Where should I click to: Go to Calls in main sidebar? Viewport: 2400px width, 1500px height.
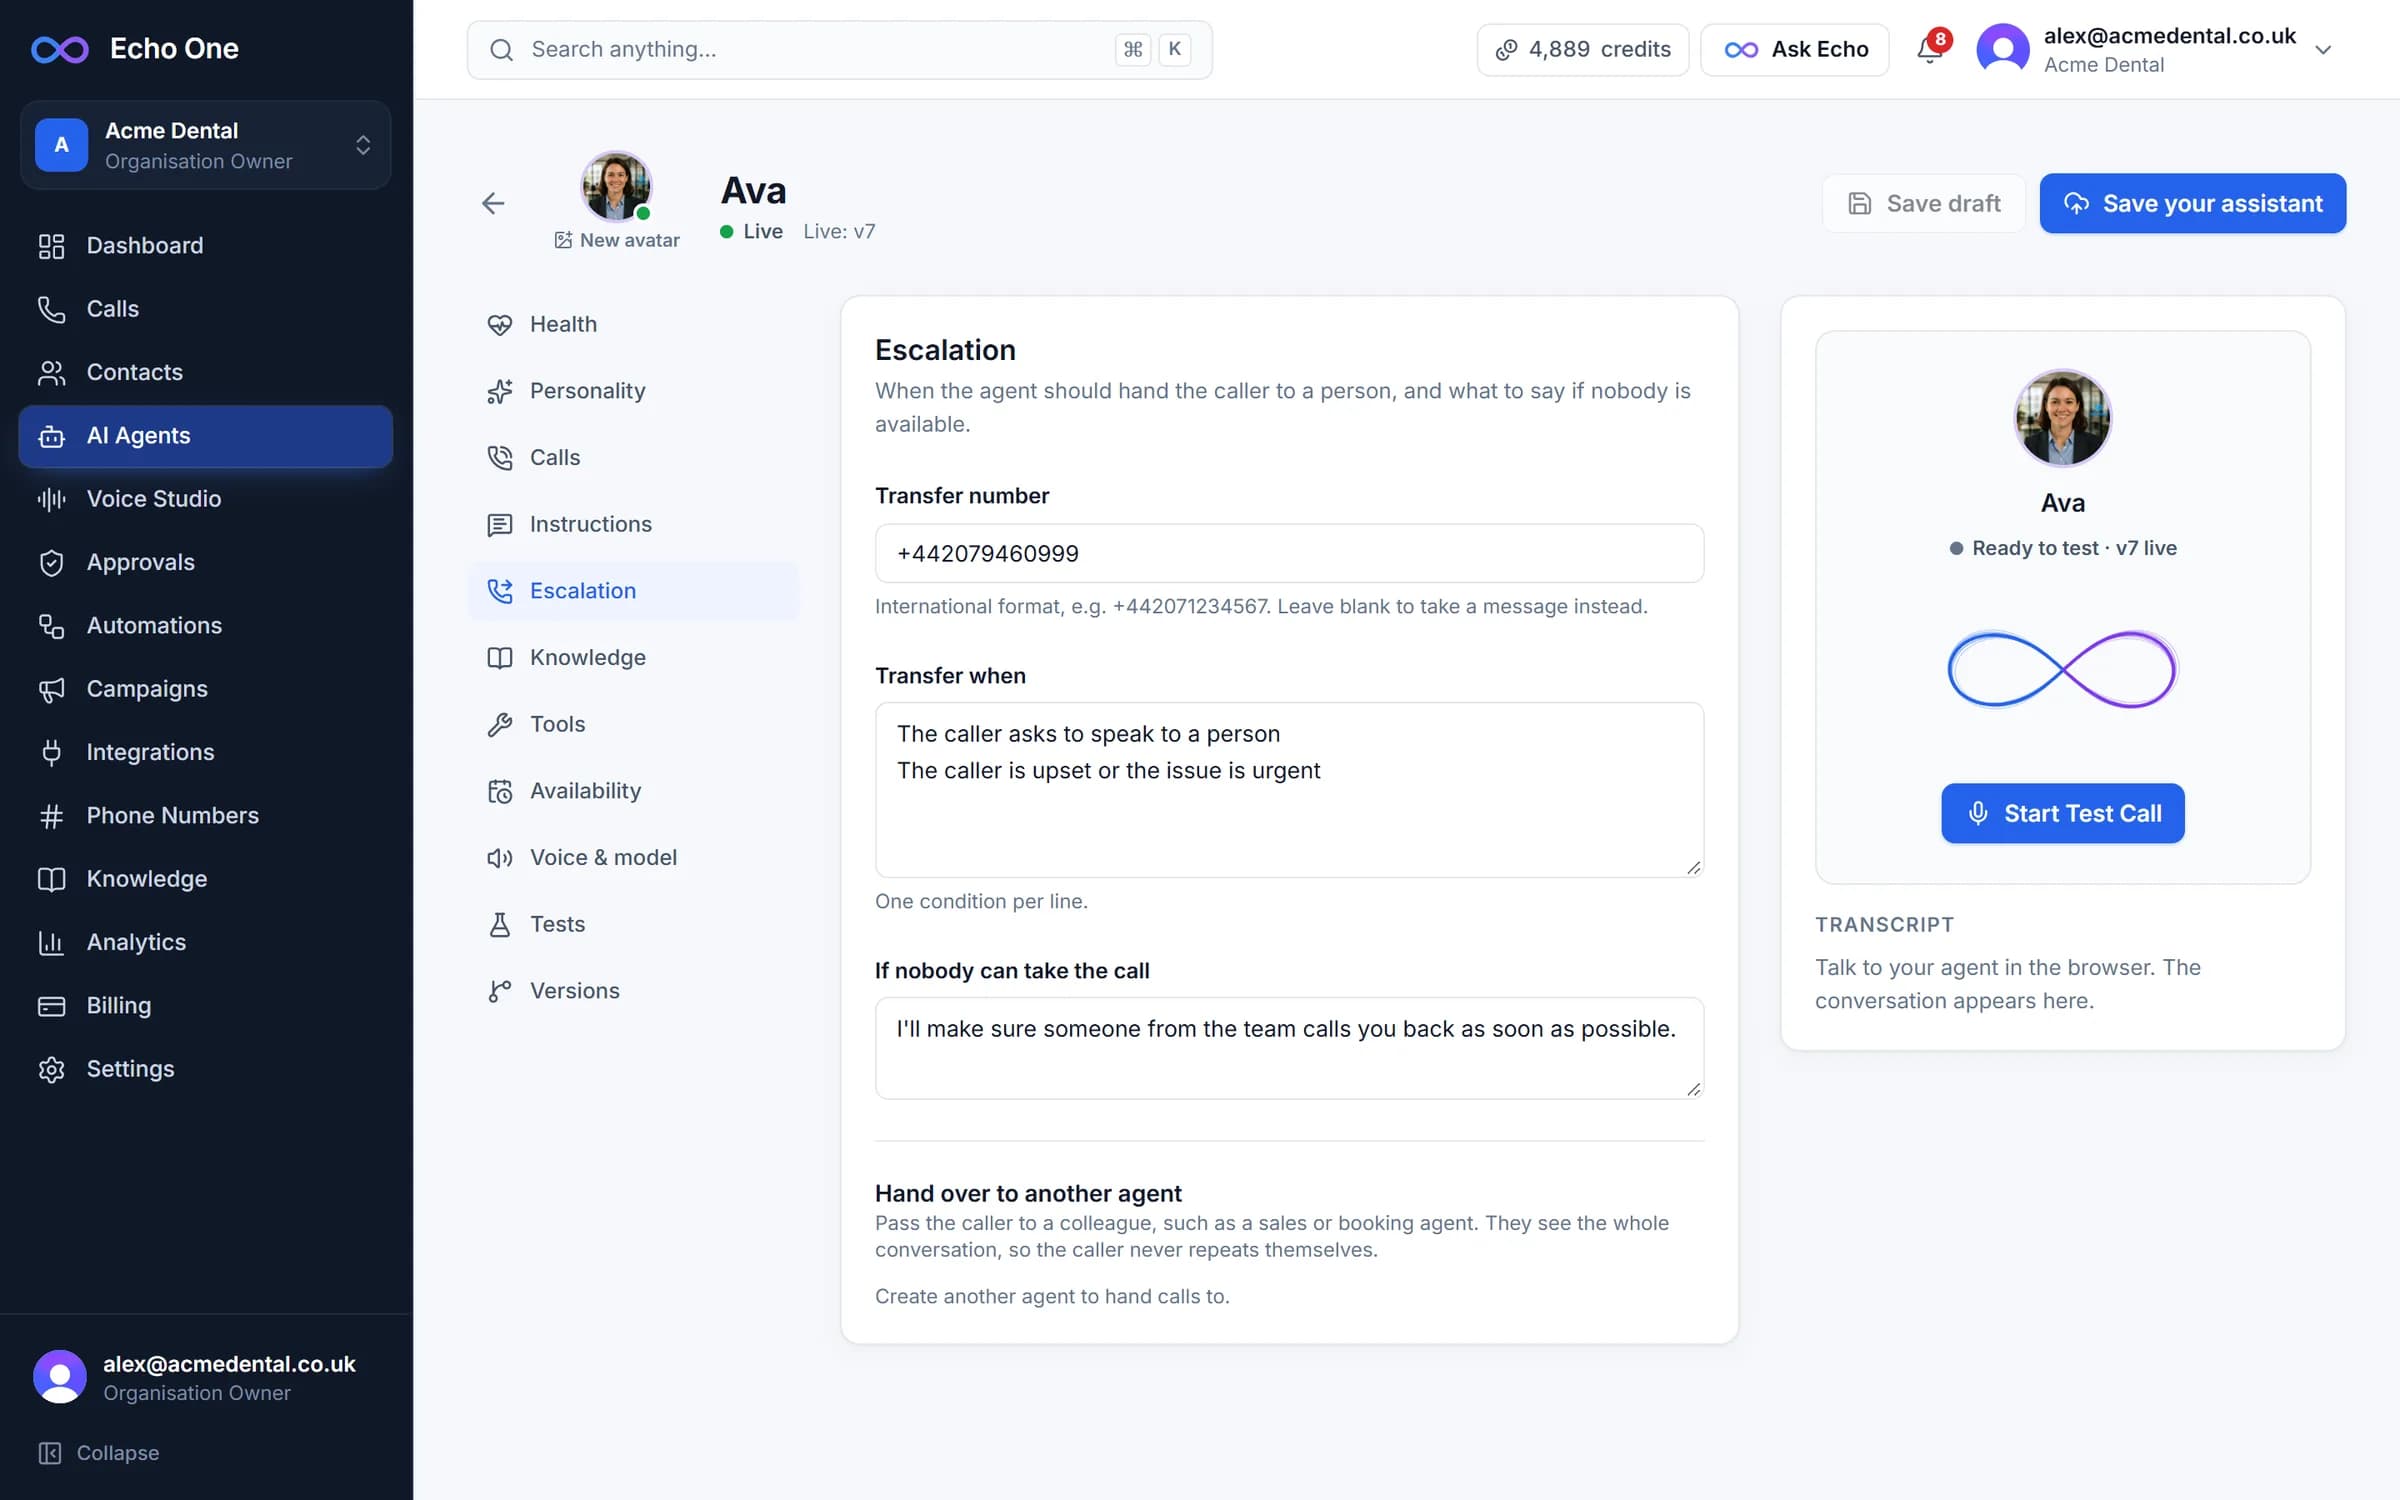point(205,309)
